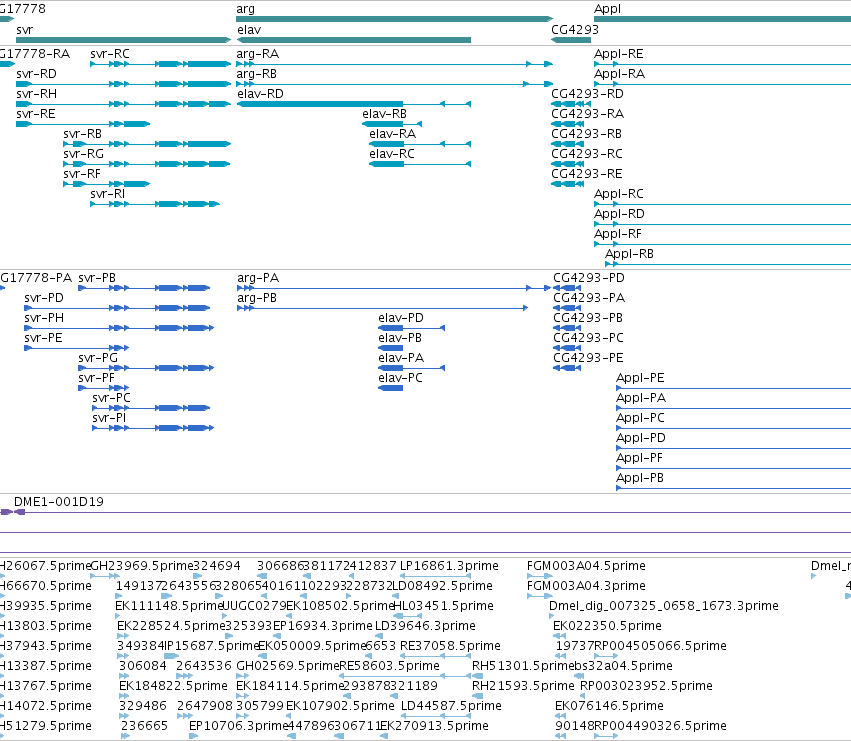Select the svr-RI transcript

(x=155, y=204)
